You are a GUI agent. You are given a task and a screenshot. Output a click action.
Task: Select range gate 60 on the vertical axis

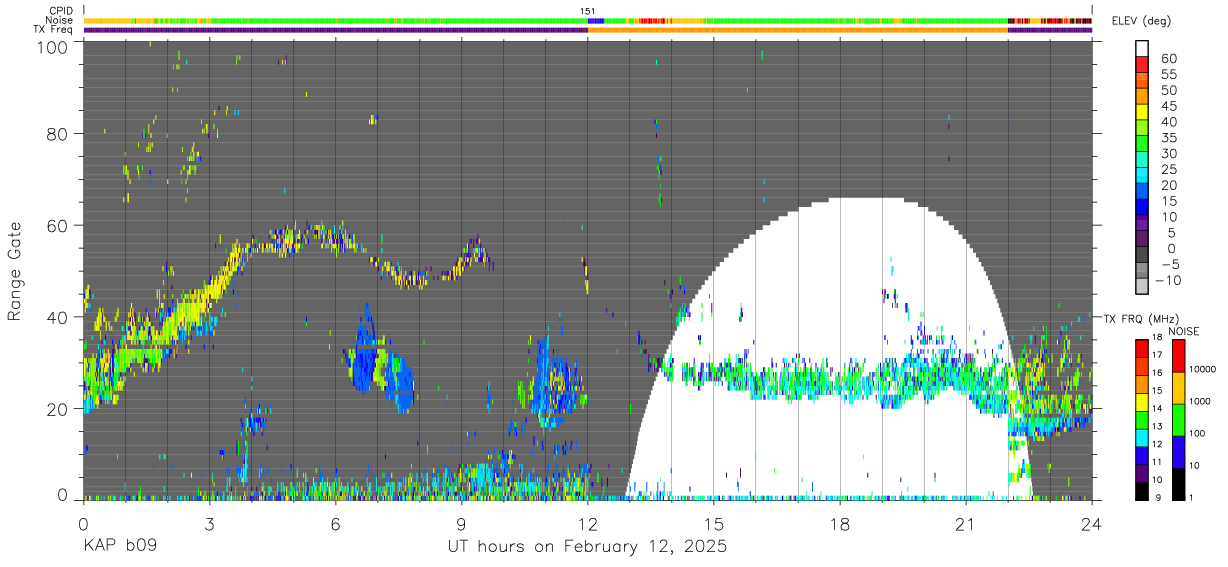click(58, 225)
